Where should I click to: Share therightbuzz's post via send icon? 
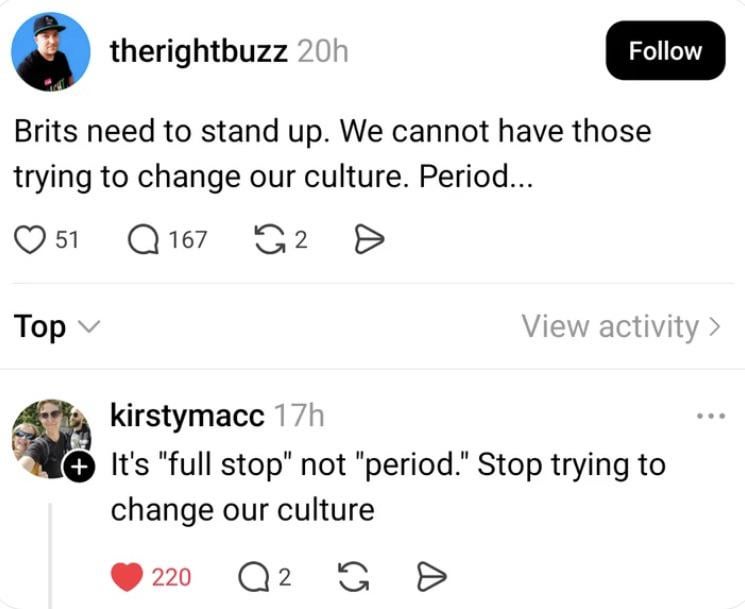370,240
